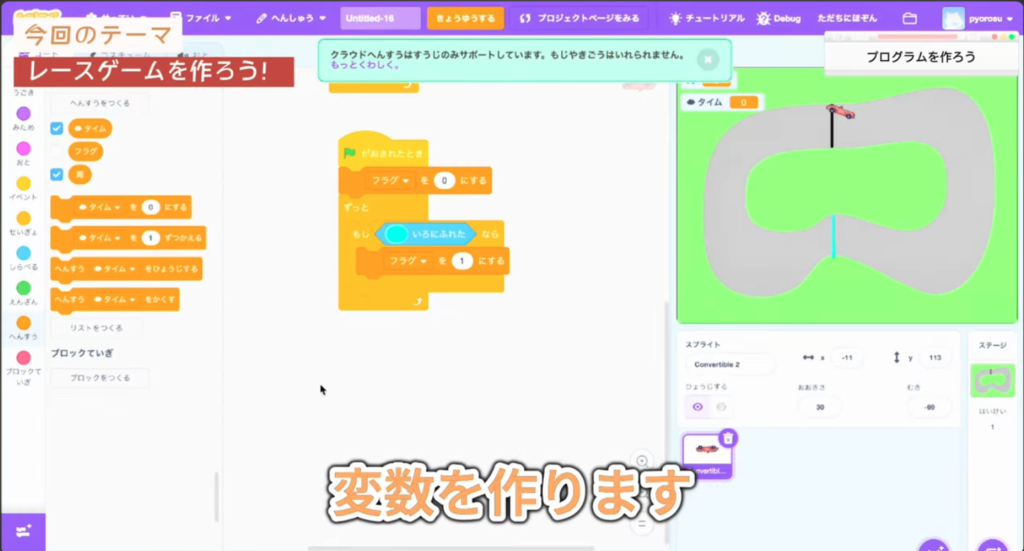This screenshot has height=551, width=1024.
Task: Select the せいぎょ block category circle
Action: point(23,218)
